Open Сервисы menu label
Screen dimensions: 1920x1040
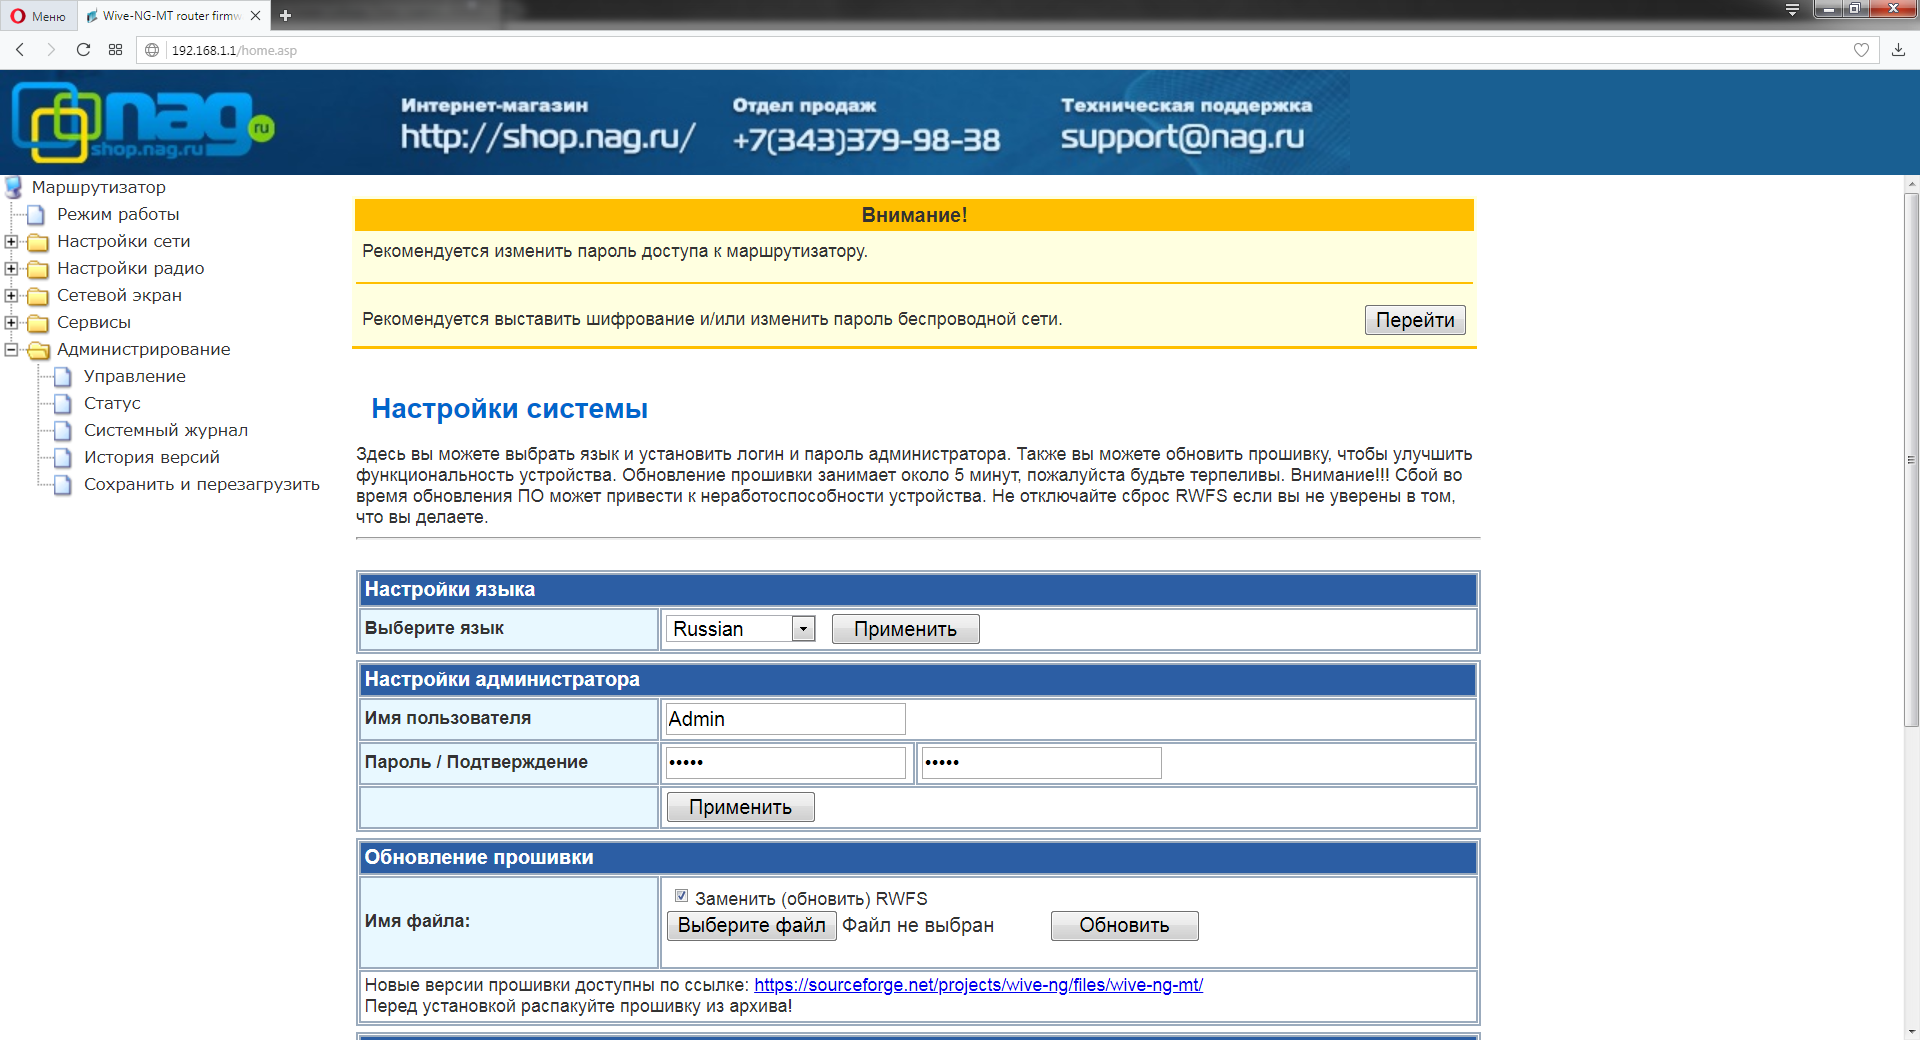tap(94, 322)
